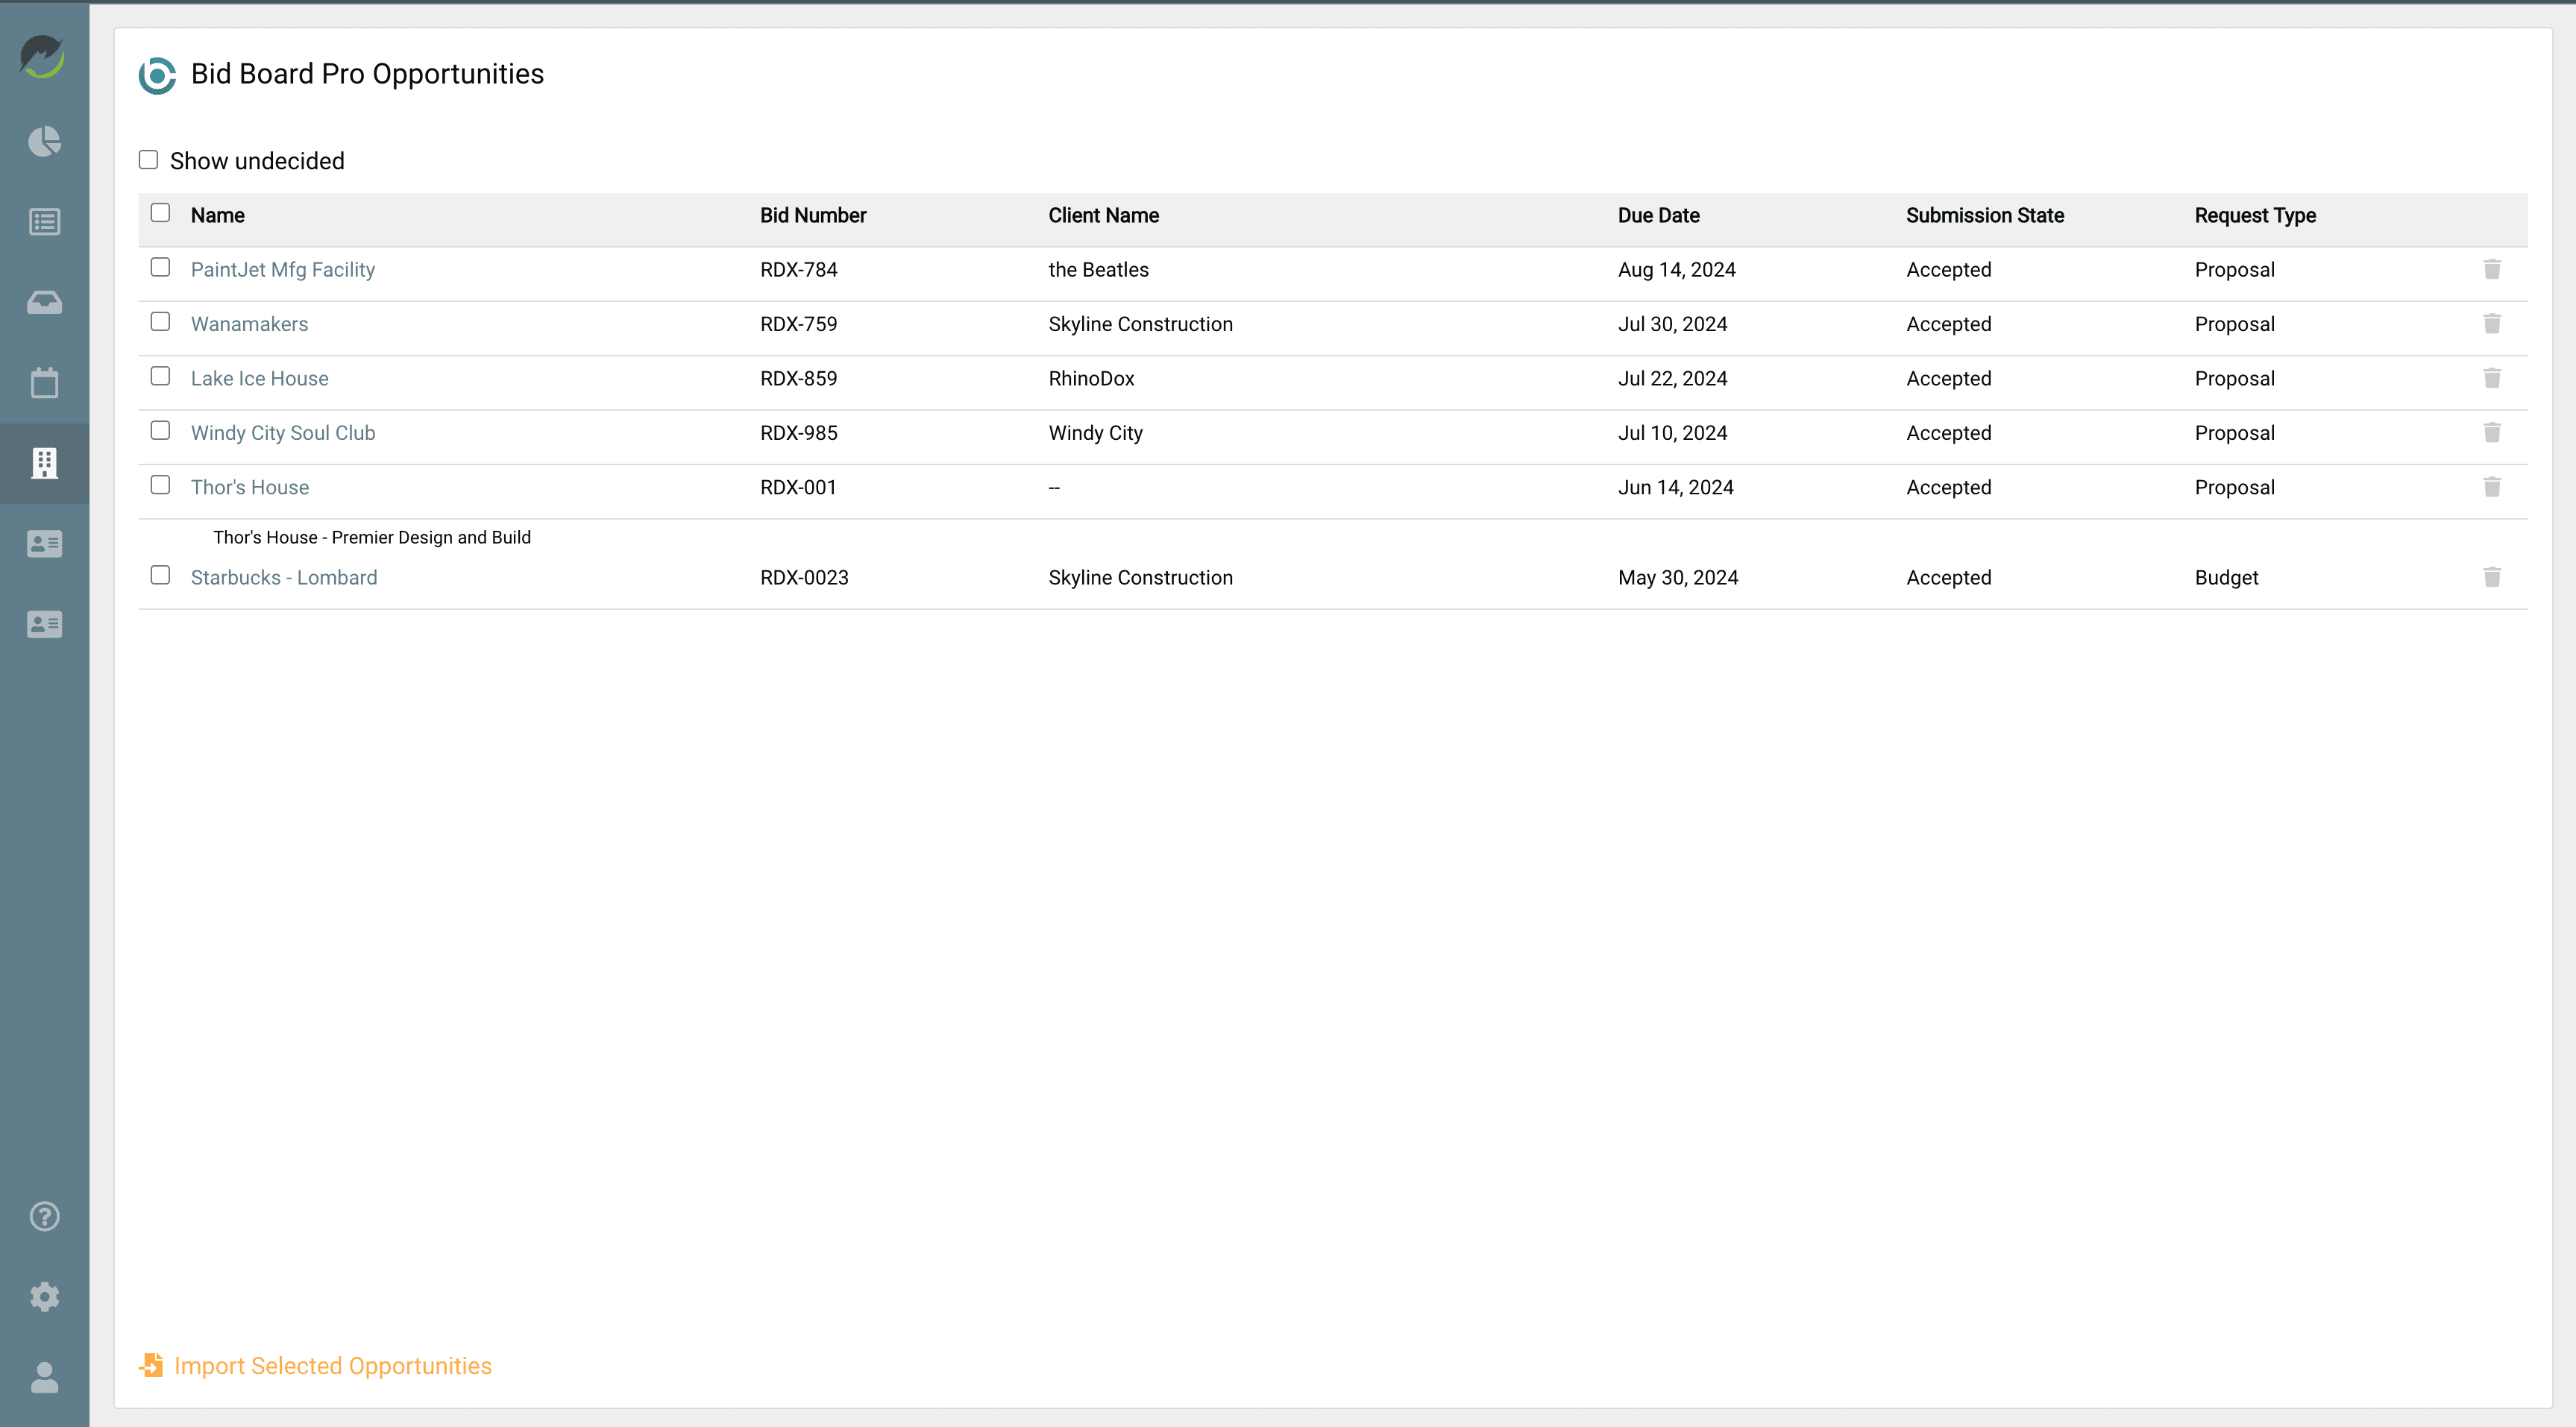Select the building opportunities sidebar icon
This screenshot has width=2576, height=1427.
coord(45,462)
